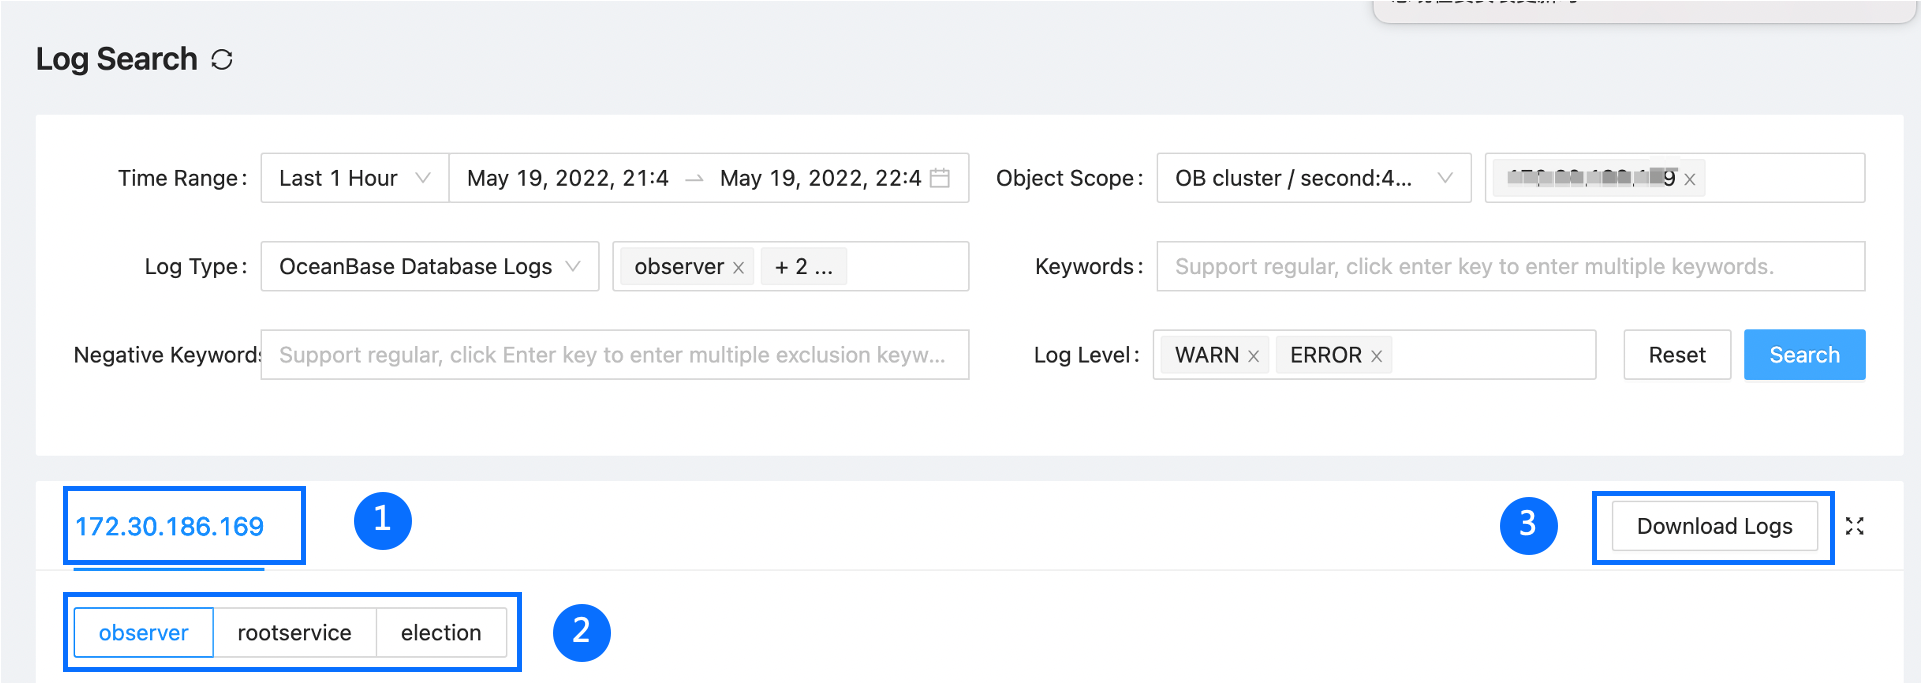Screen dimensions: 1922x684
Task: Remove the selected host IP tag
Action: coord(1690,180)
